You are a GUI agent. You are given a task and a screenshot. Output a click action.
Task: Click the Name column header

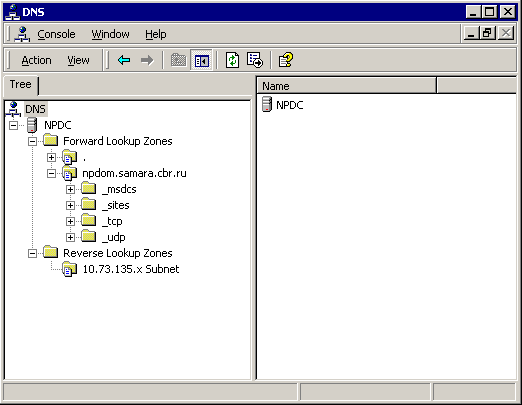(x=346, y=86)
